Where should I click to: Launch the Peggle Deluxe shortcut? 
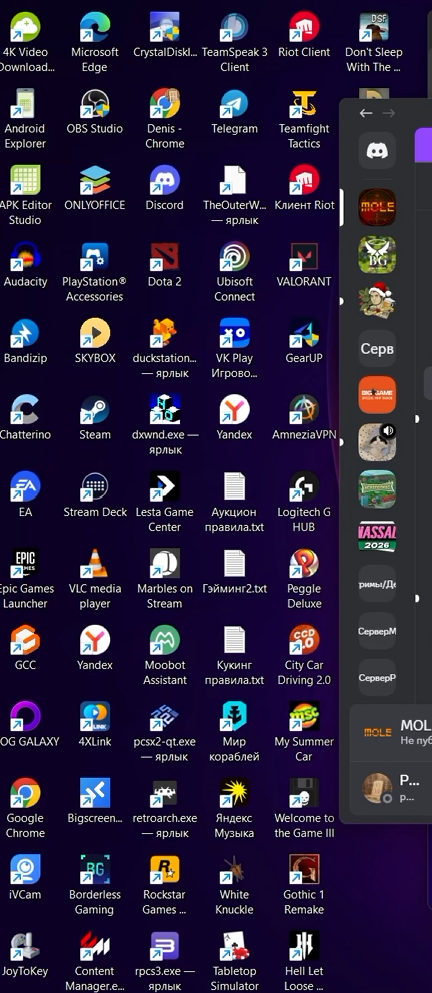tap(304, 564)
